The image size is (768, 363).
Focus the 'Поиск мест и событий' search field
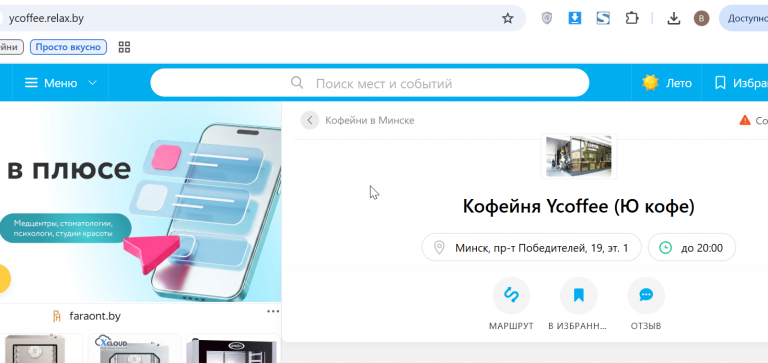pos(369,83)
